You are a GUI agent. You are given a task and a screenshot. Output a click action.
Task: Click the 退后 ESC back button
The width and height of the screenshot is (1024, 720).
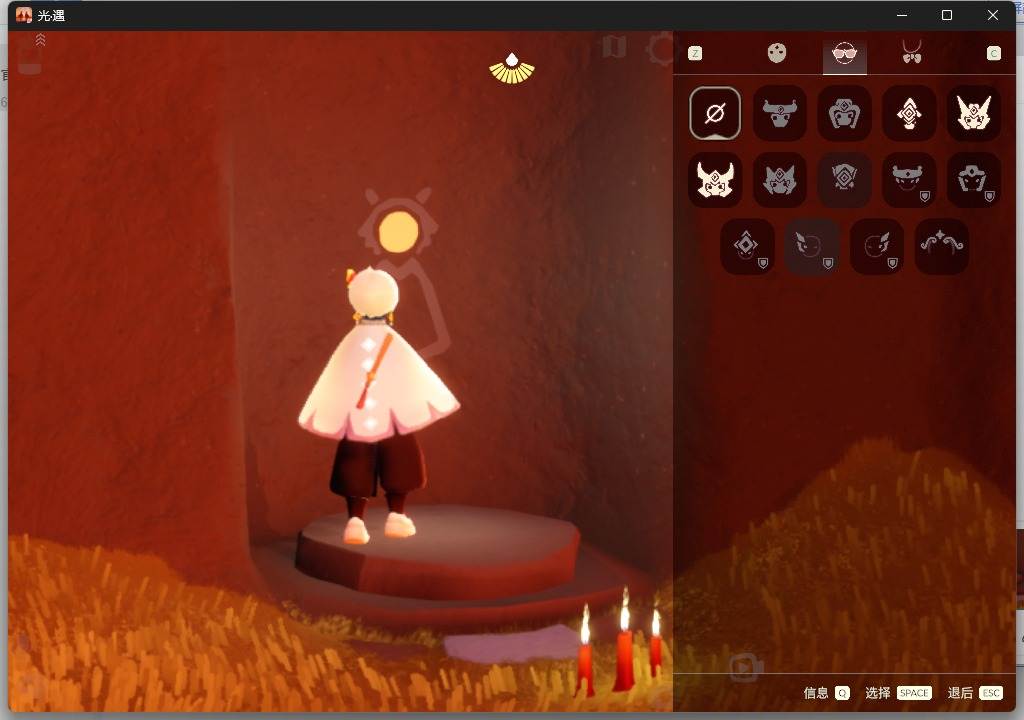pos(975,693)
